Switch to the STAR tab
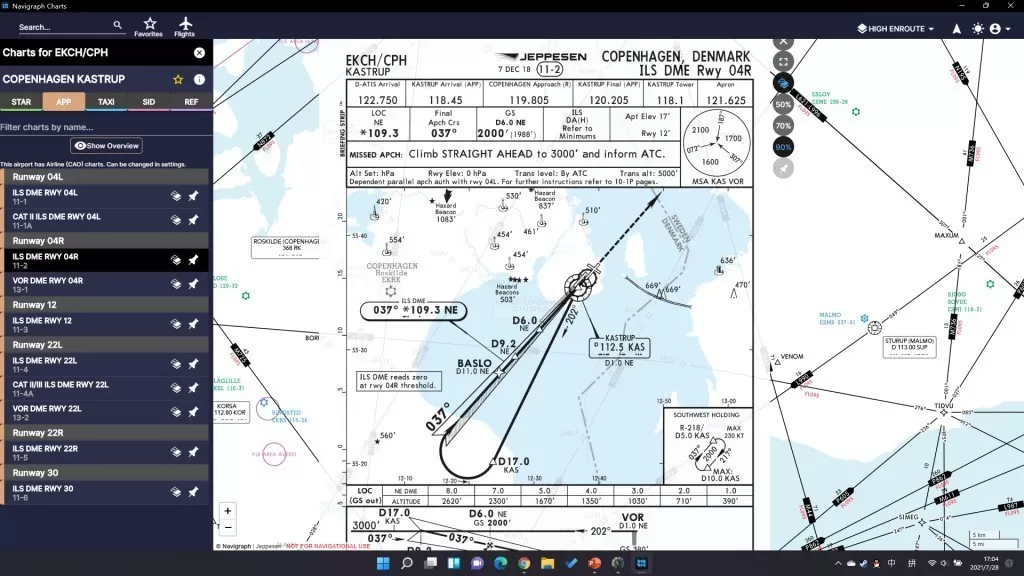Image resolution: width=1024 pixels, height=576 pixels. 21,102
